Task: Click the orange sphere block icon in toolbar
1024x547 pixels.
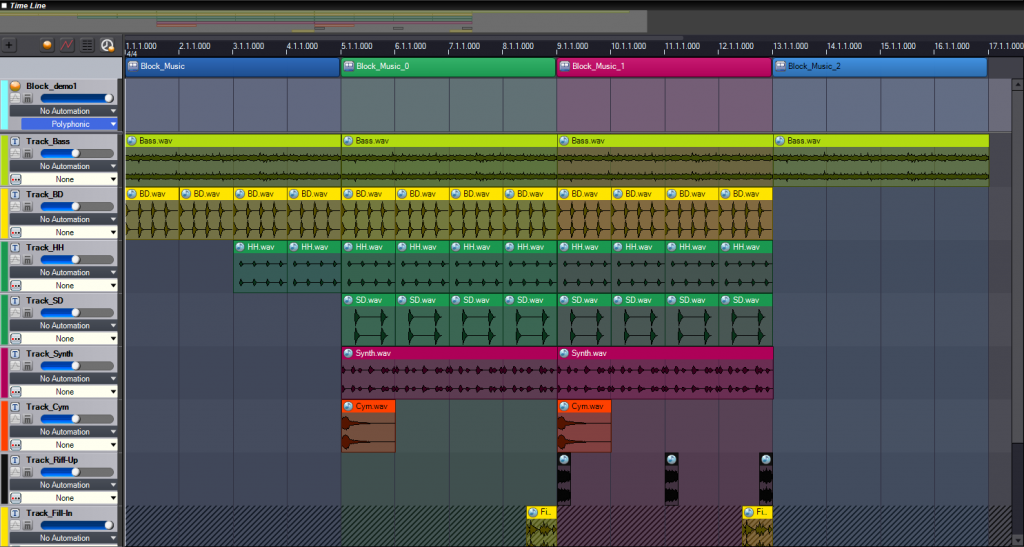Action: click(x=47, y=45)
